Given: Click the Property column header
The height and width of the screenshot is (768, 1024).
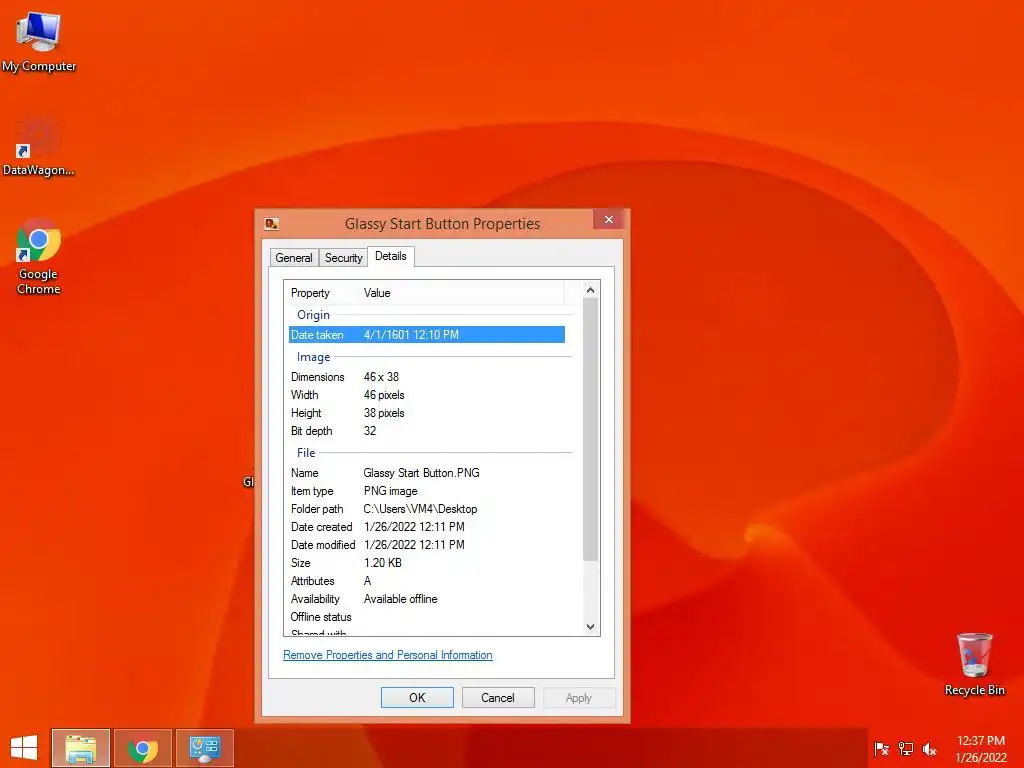Looking at the screenshot, I should 323,293.
